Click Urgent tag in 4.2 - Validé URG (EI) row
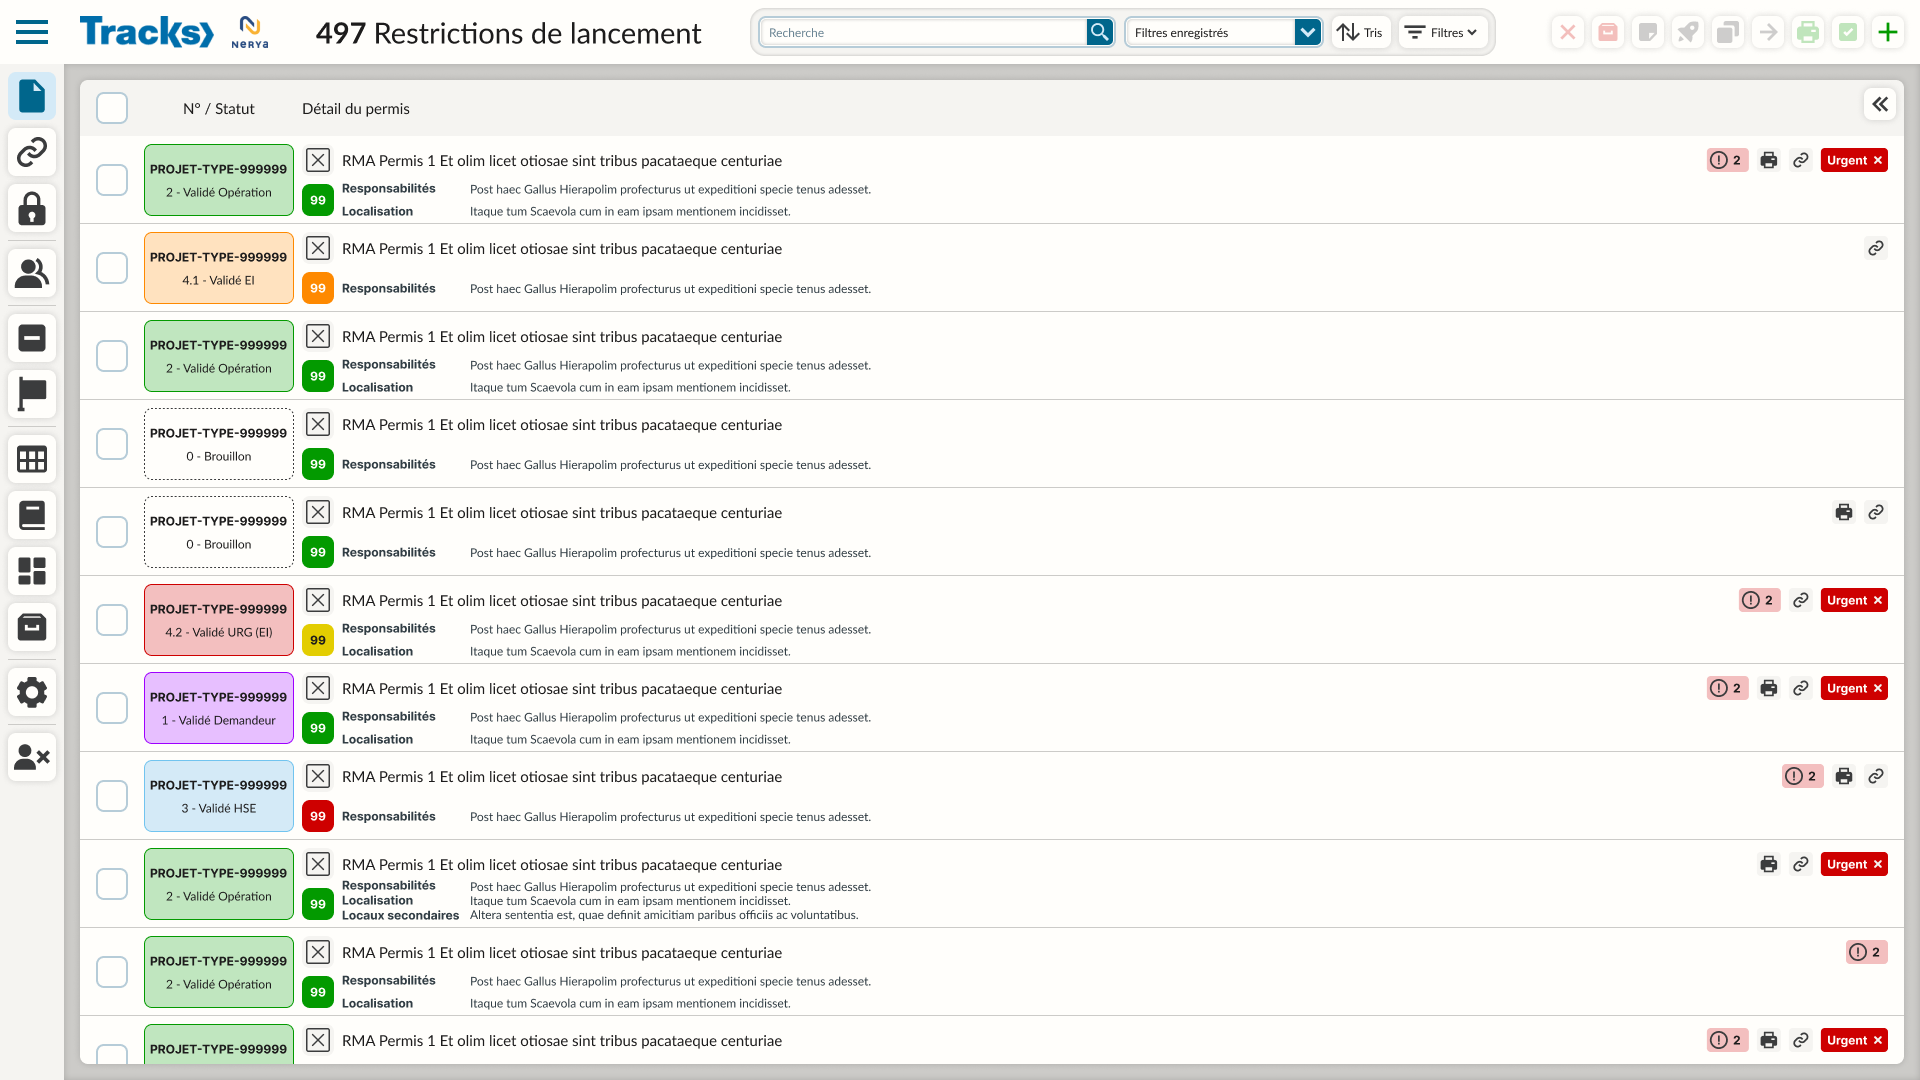Viewport: 1920px width, 1080px height. (1854, 600)
